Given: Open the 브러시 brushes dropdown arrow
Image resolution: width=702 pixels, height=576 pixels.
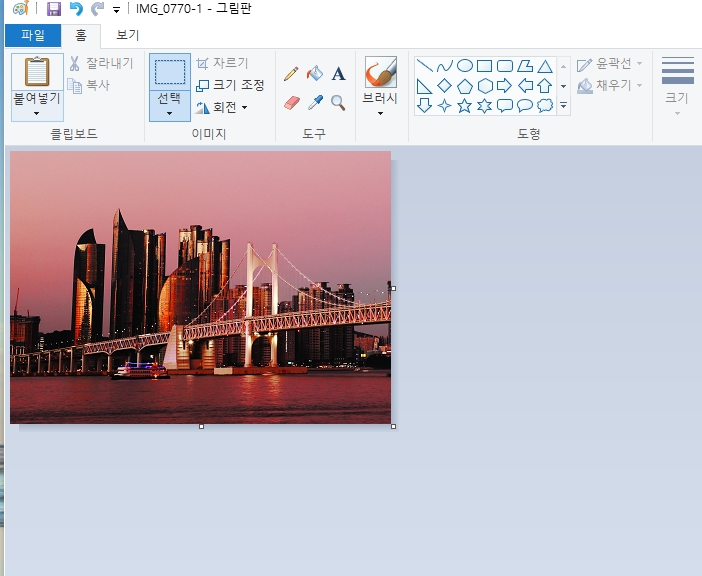Looking at the screenshot, I should click(x=380, y=114).
